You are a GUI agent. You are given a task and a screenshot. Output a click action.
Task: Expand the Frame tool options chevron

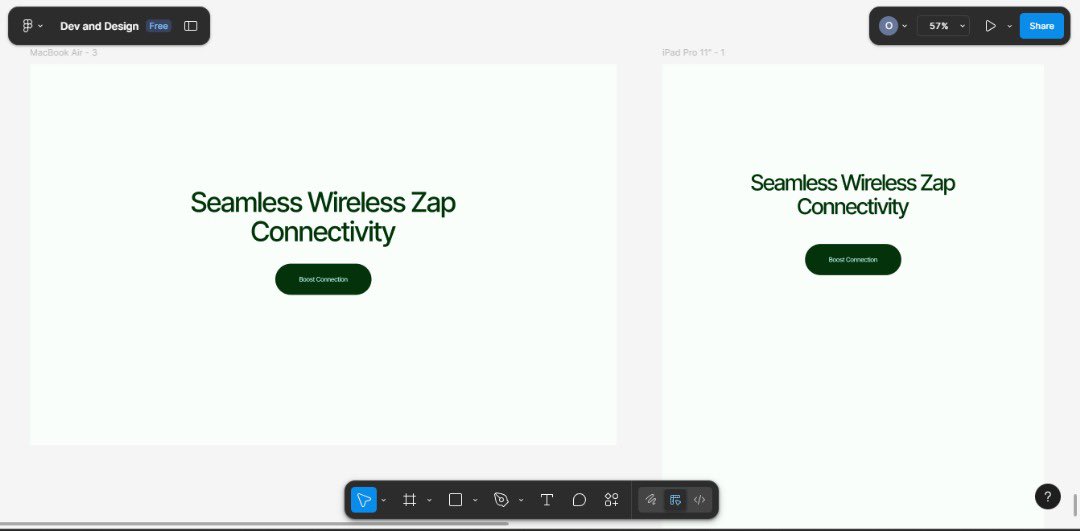(429, 500)
